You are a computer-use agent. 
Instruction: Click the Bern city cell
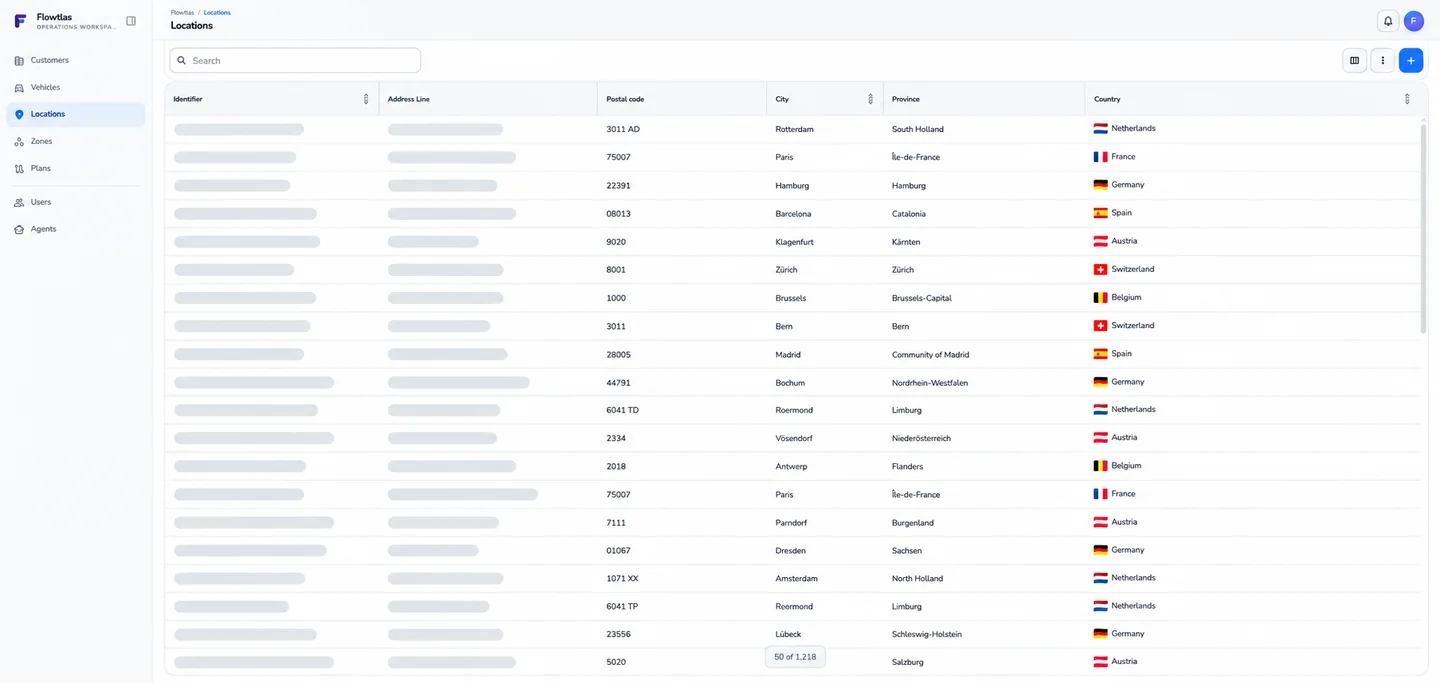pyautogui.click(x=784, y=327)
